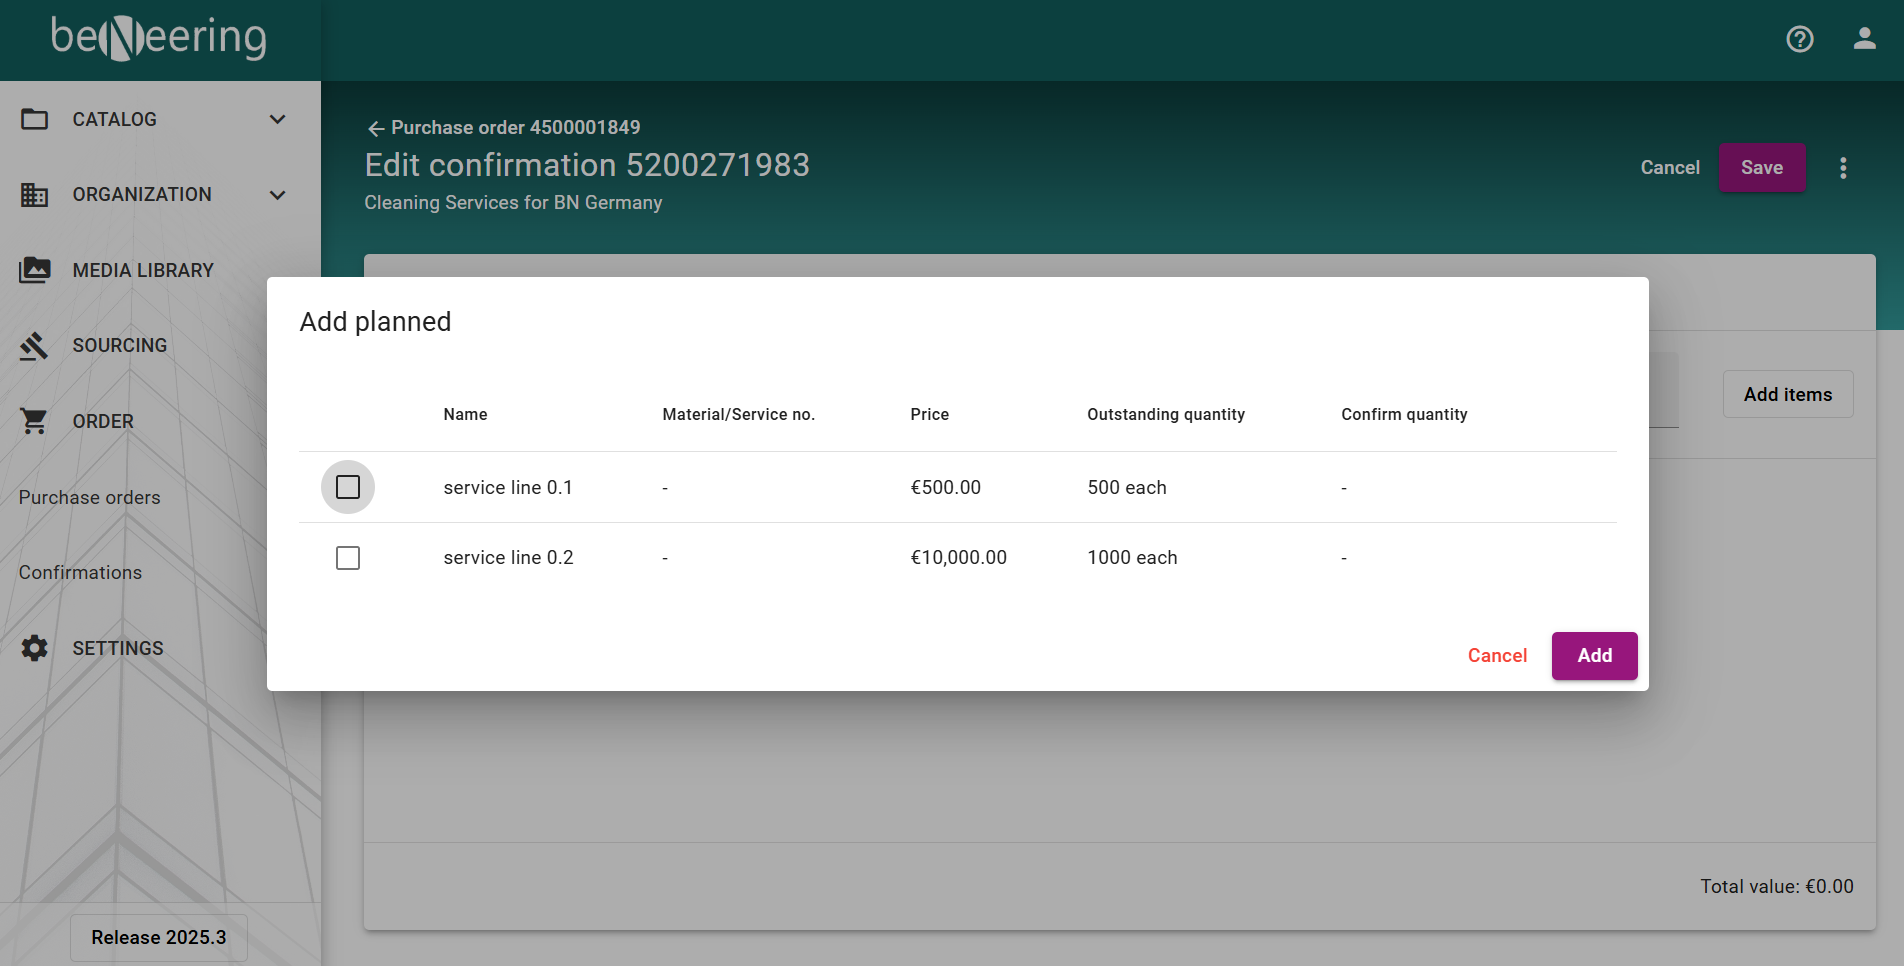This screenshot has height=966, width=1904.
Task: Click the beNeering logo
Action: pos(159,38)
